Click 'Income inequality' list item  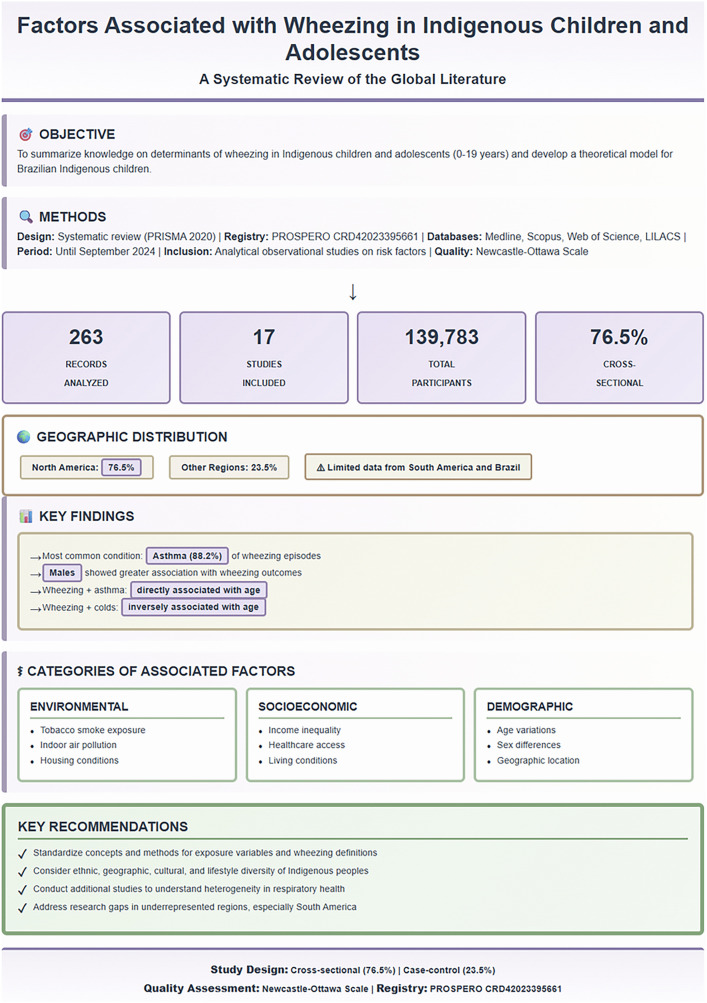(305, 730)
